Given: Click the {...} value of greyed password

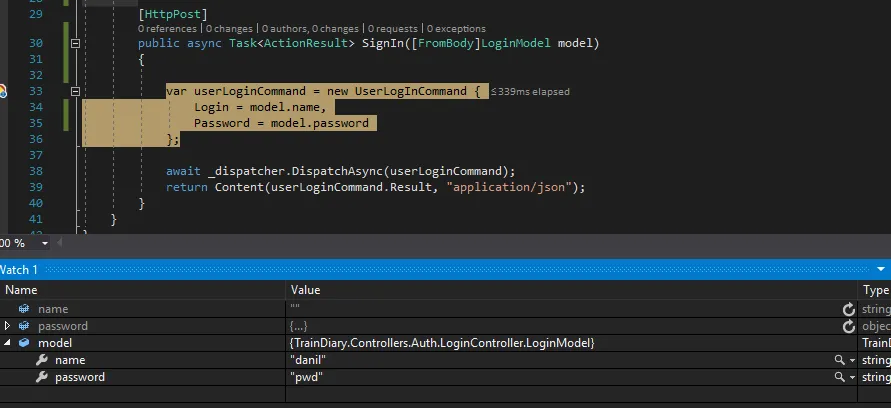Looking at the screenshot, I should tap(298, 326).
